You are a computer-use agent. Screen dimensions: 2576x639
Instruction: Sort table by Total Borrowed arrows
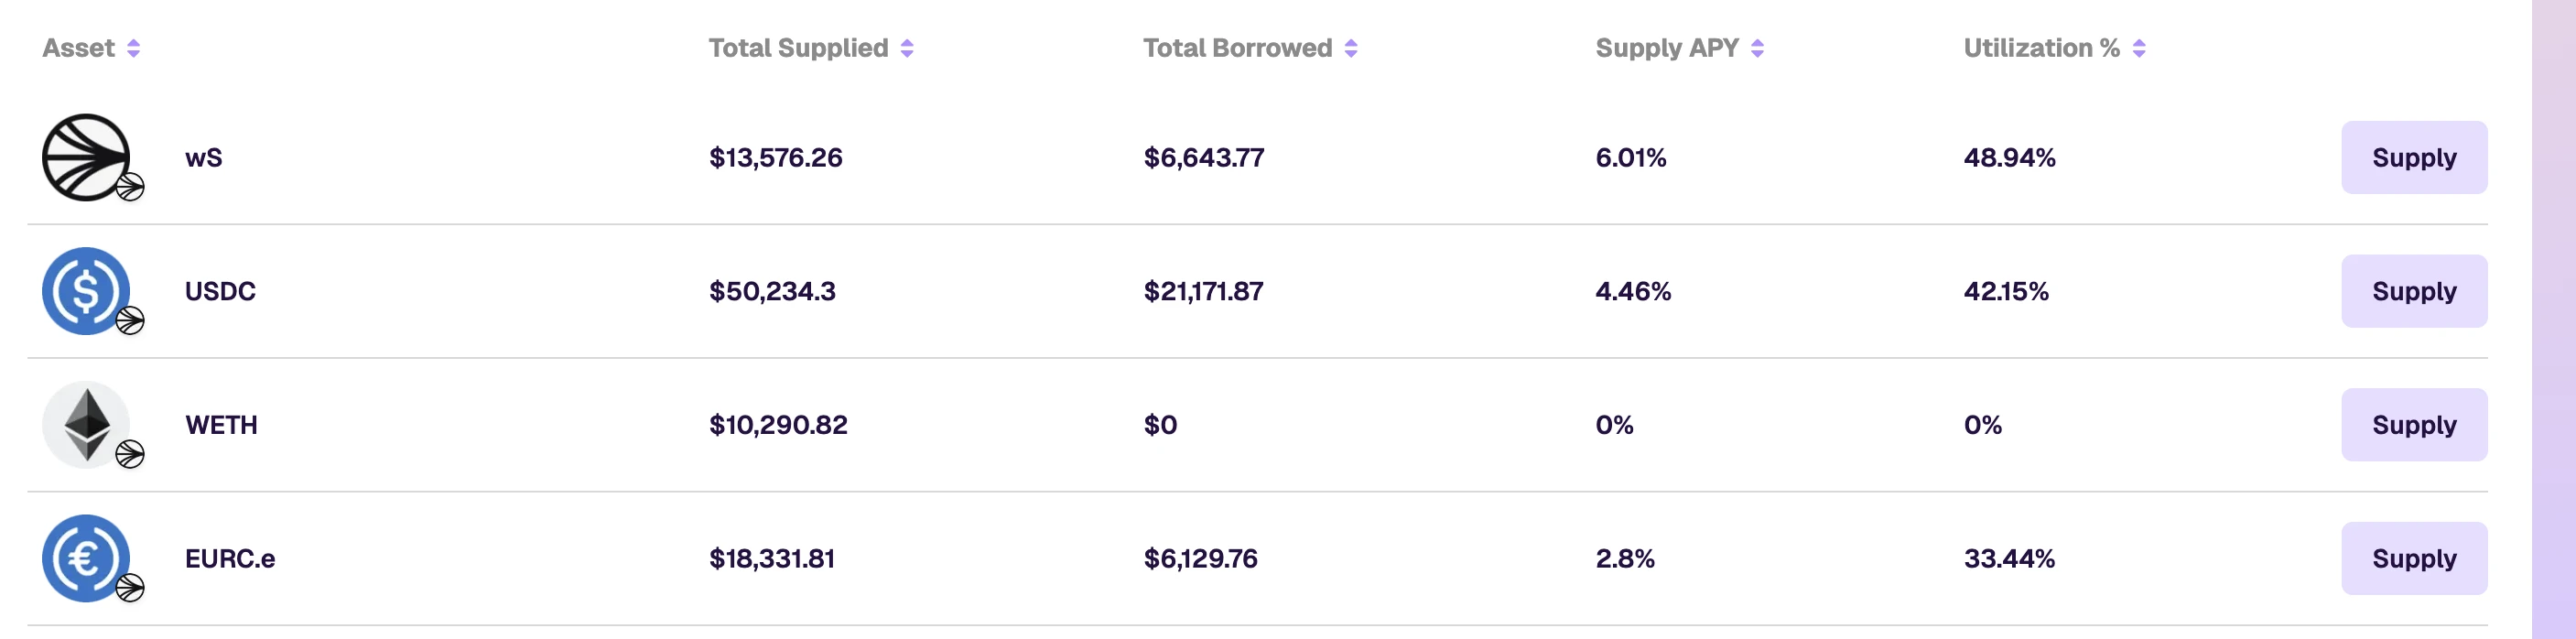1351,48
